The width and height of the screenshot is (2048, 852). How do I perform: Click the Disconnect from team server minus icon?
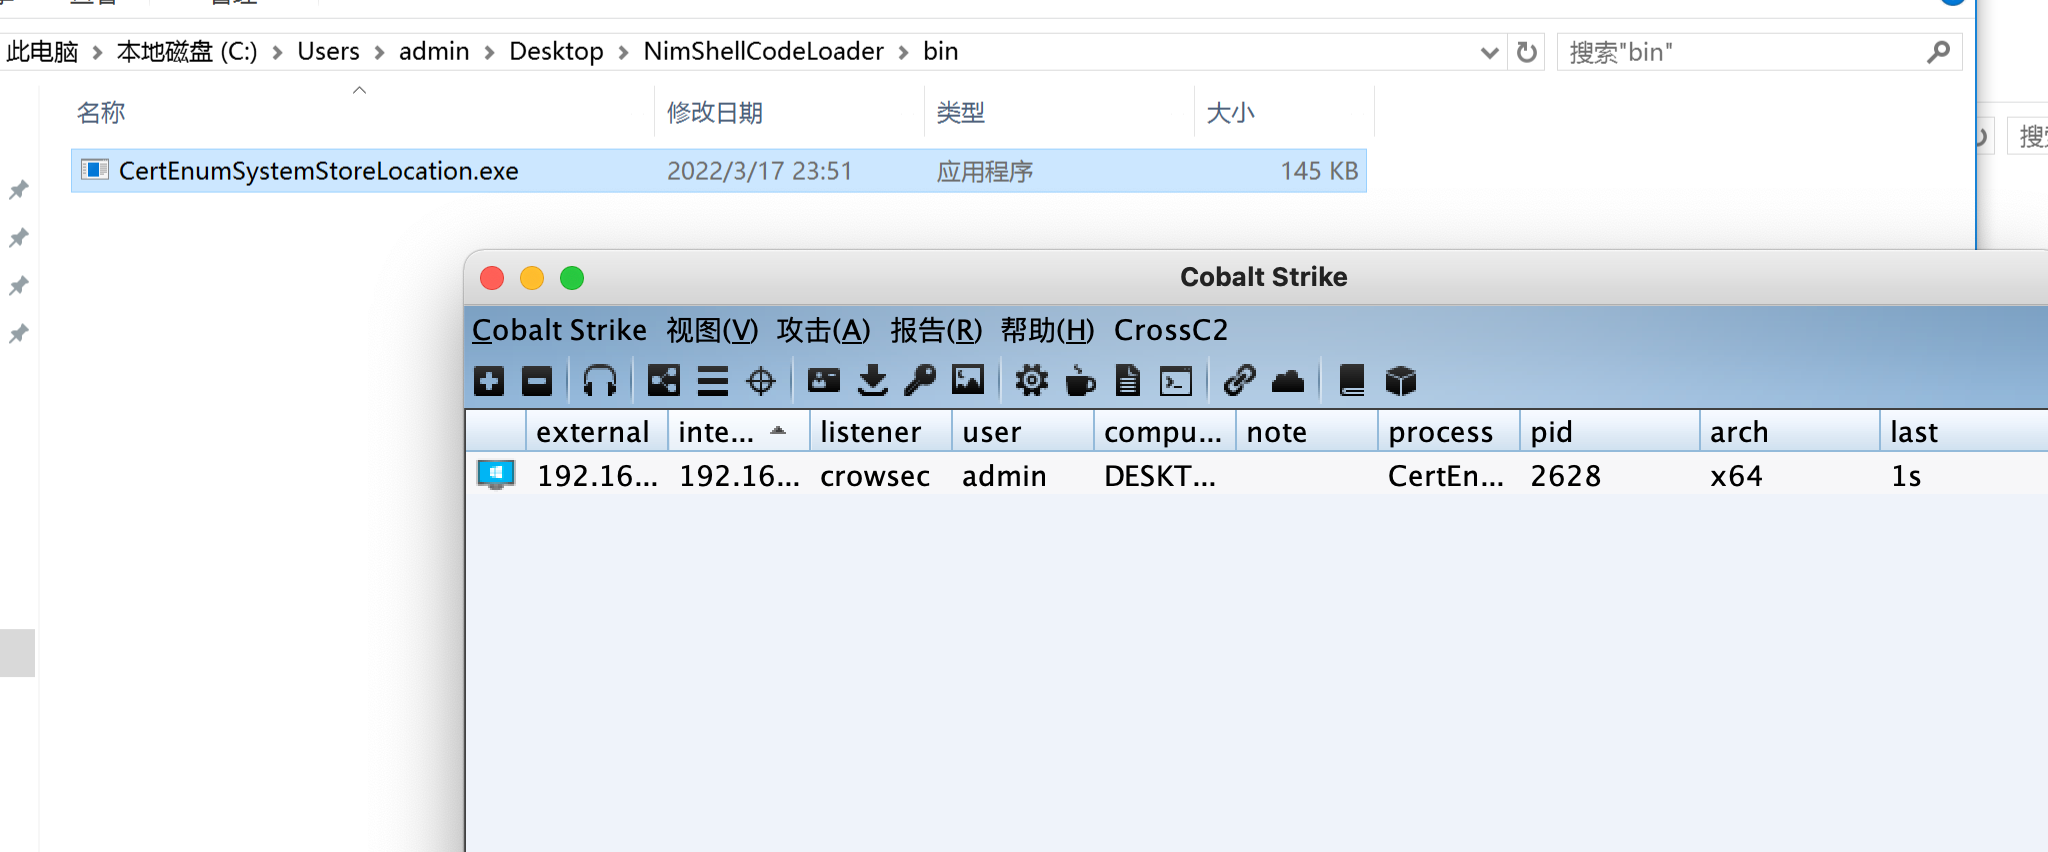pos(537,381)
